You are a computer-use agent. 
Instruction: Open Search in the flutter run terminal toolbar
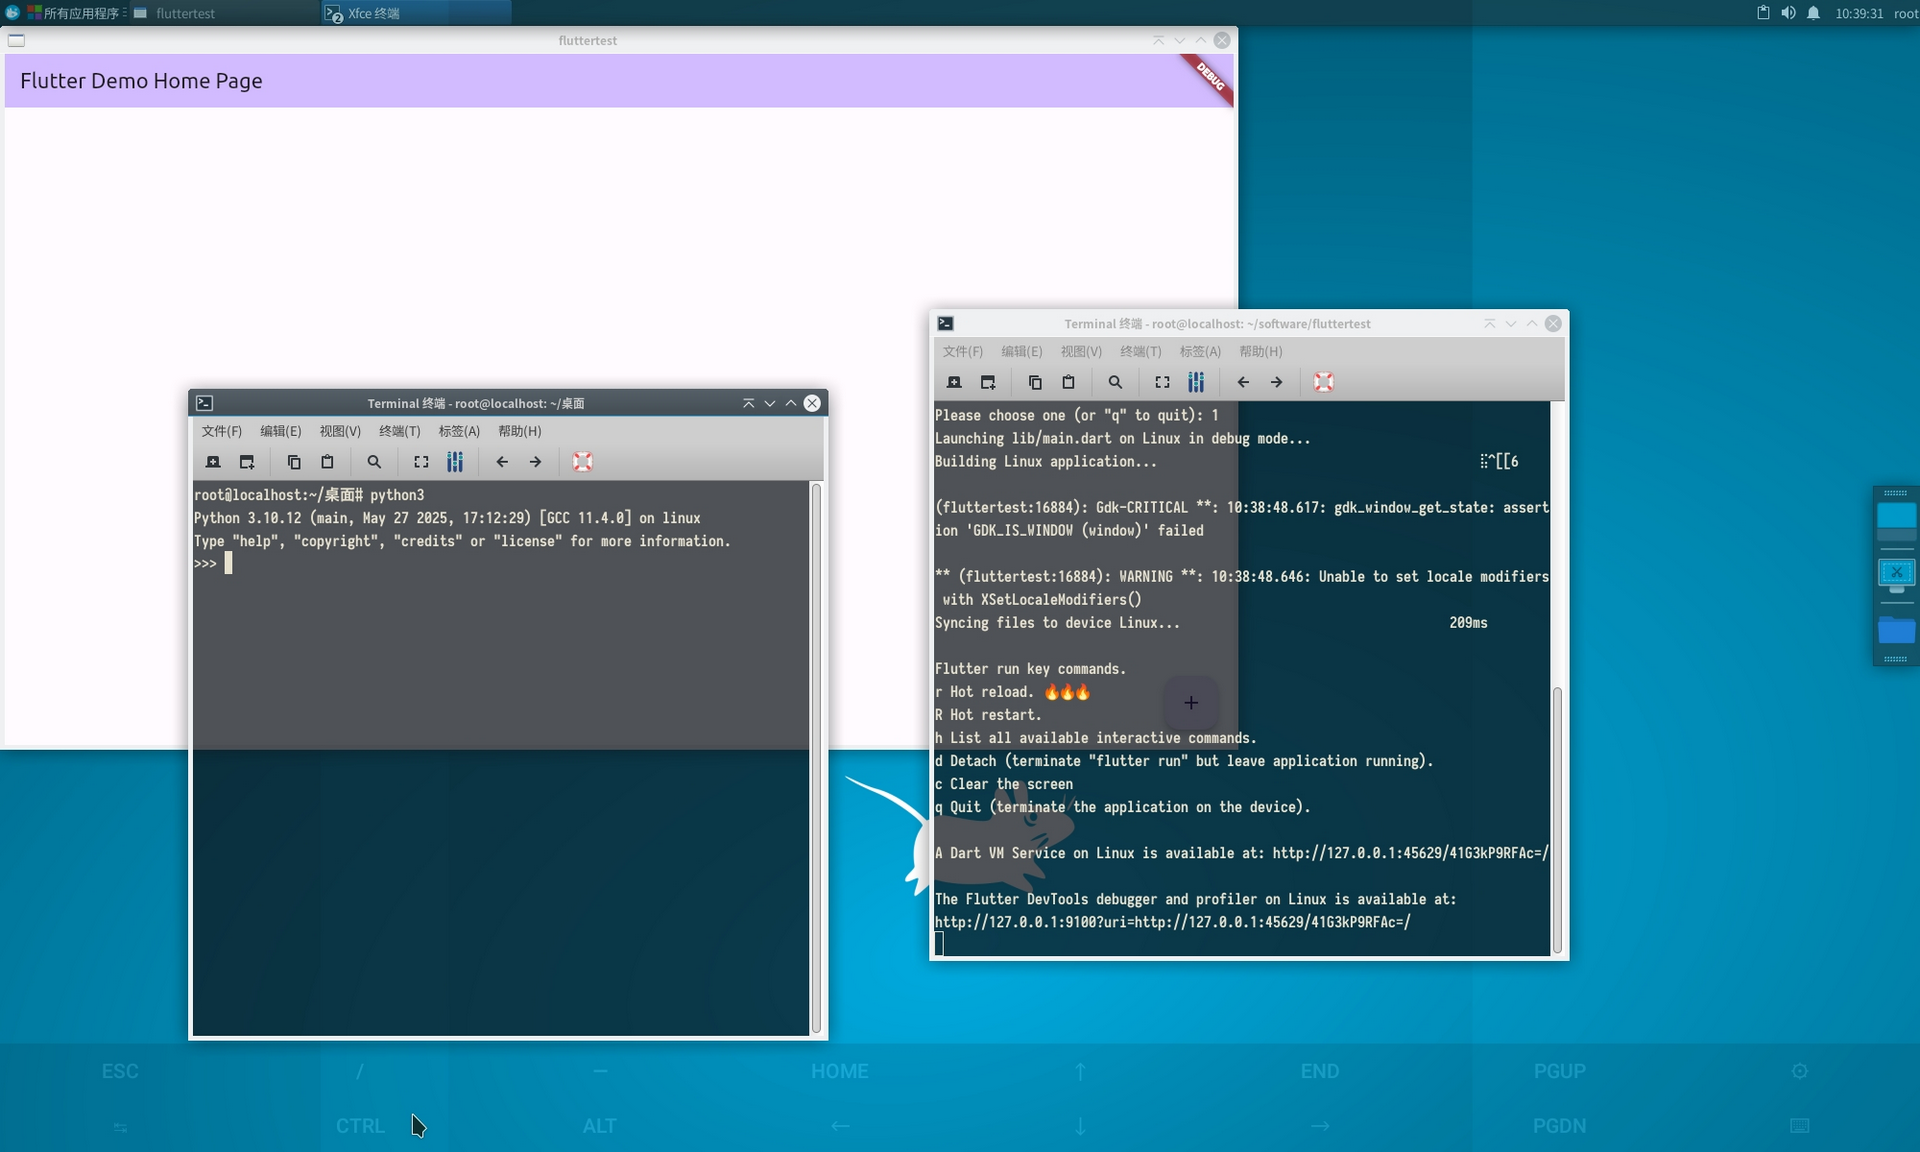point(1115,382)
